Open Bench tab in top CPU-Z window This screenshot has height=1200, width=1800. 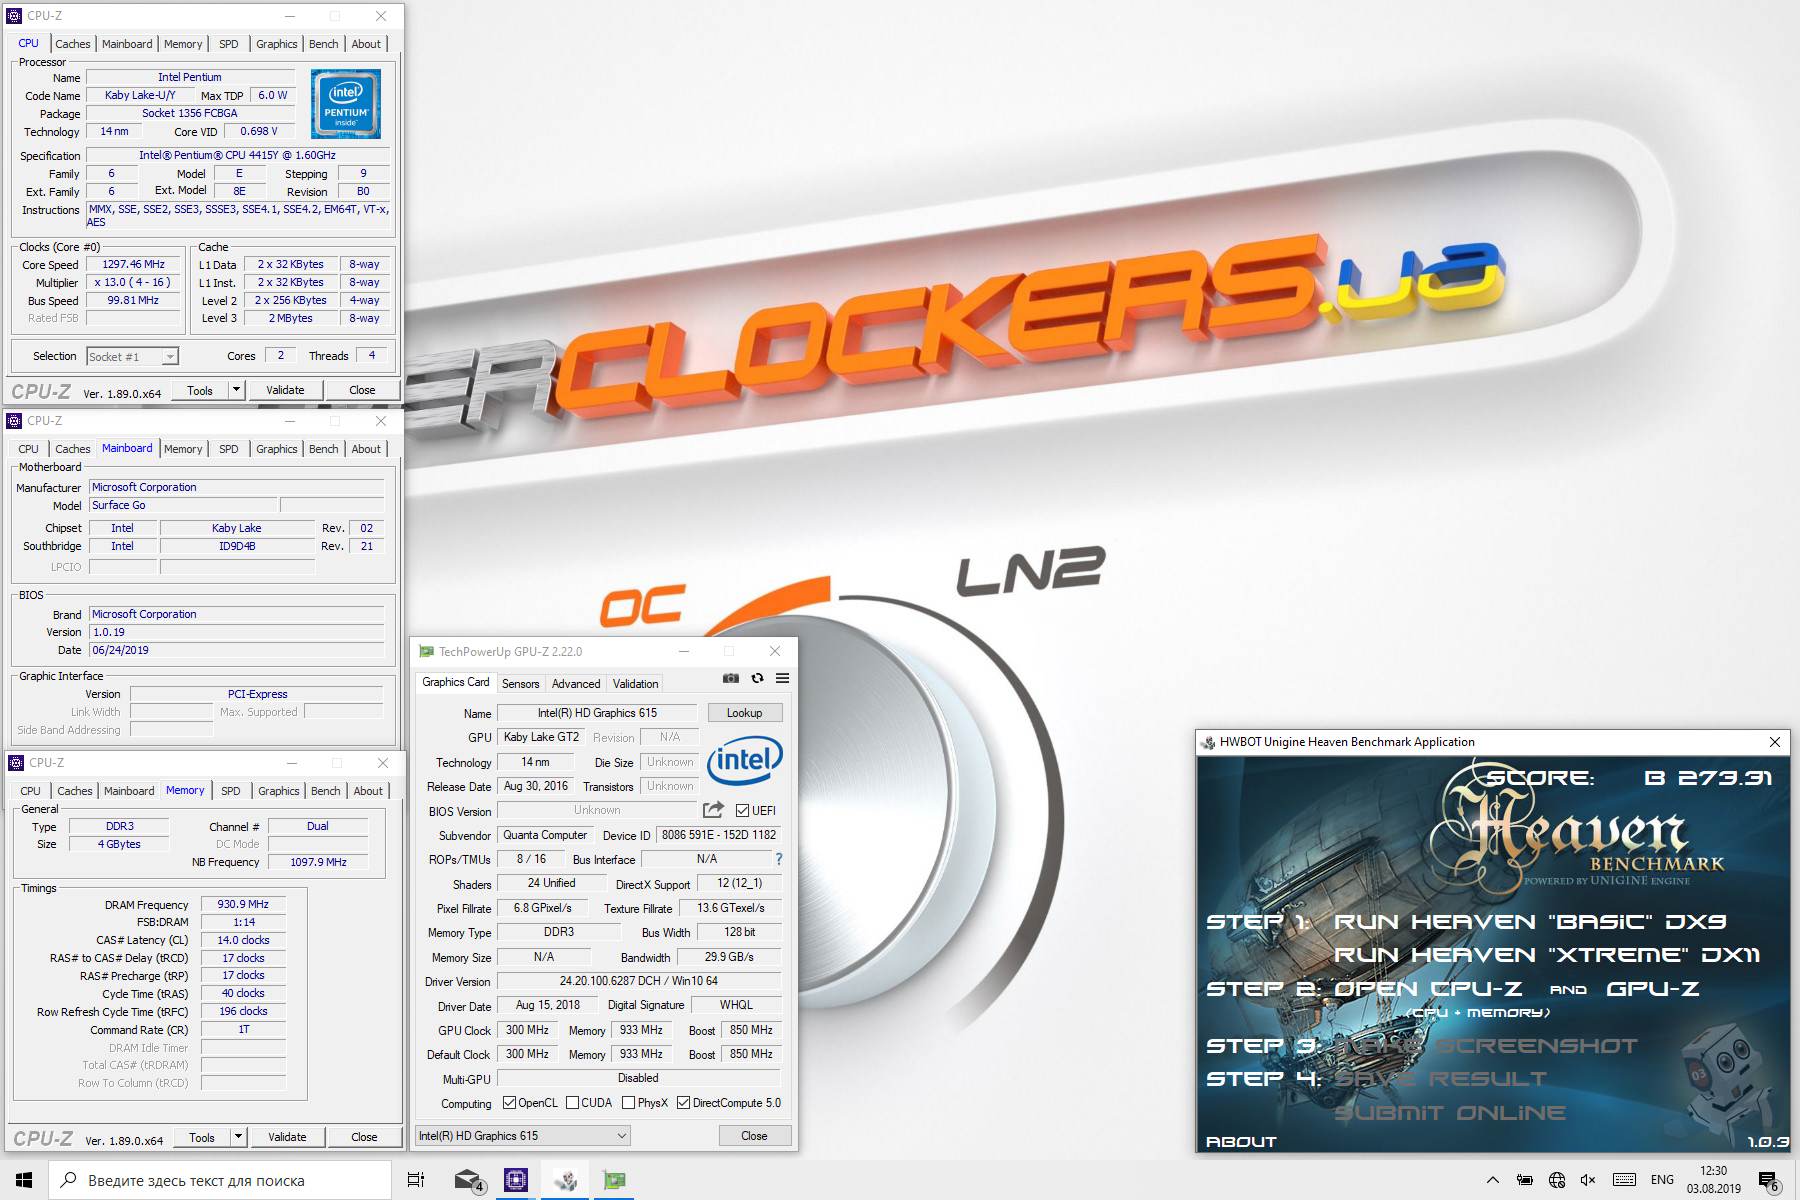[x=323, y=44]
